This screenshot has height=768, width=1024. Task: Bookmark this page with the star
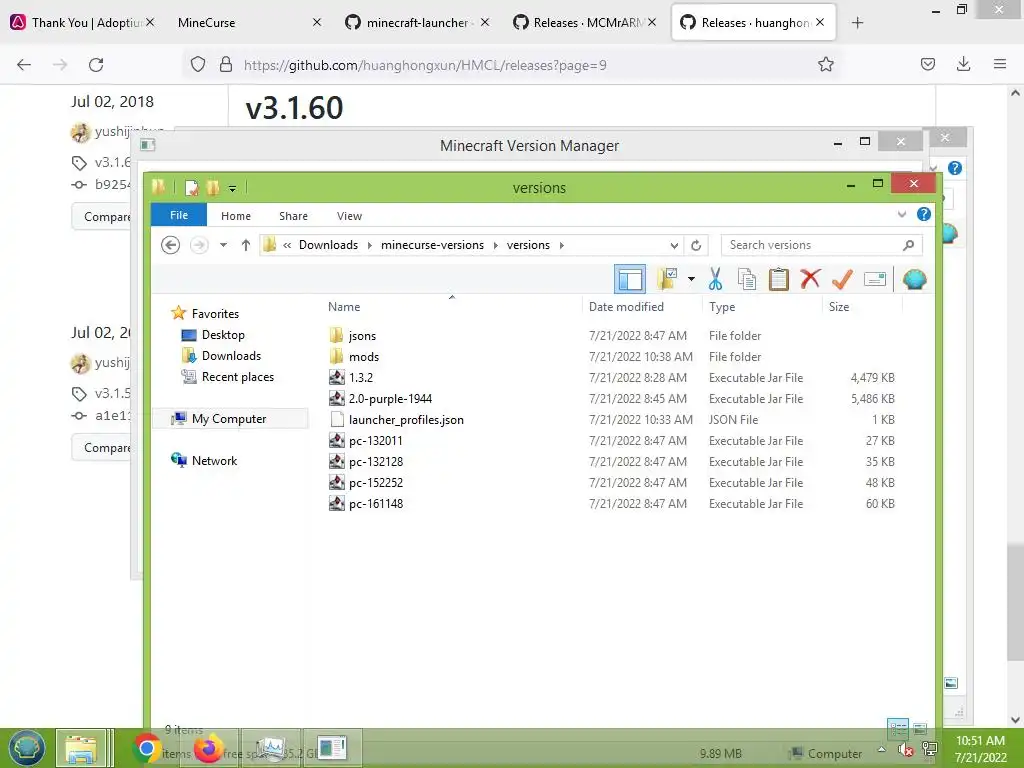coord(825,64)
